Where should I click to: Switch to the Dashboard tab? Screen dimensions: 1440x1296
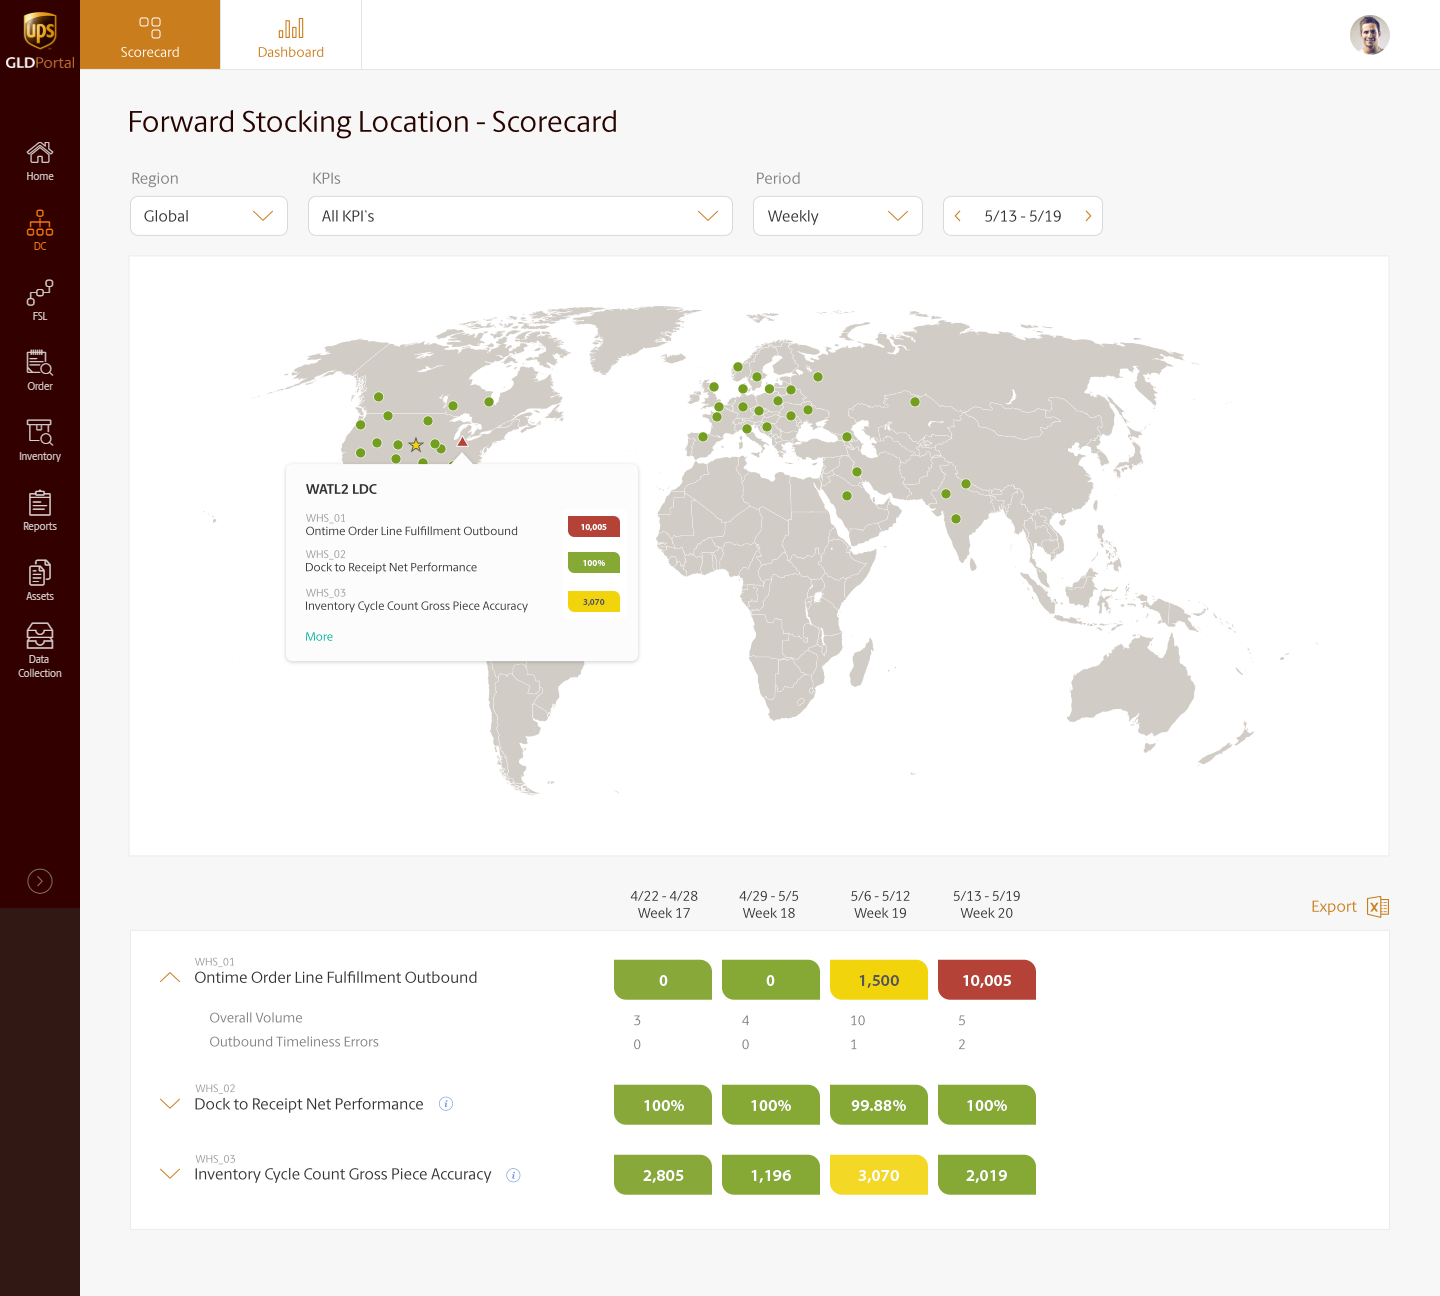coord(291,35)
